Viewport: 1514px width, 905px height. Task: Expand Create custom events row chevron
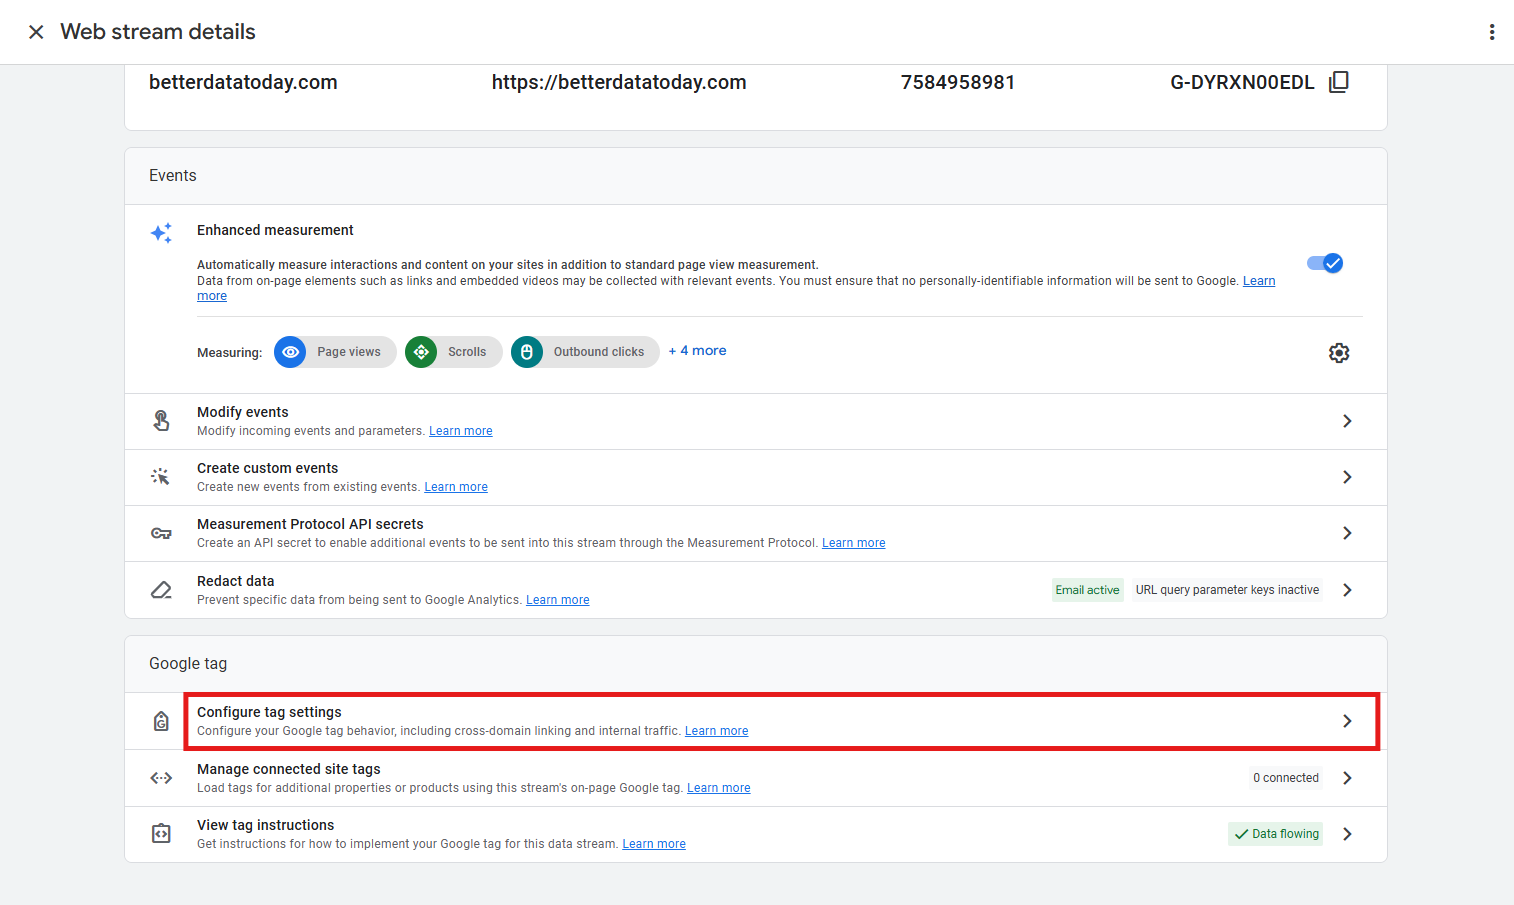1347,477
